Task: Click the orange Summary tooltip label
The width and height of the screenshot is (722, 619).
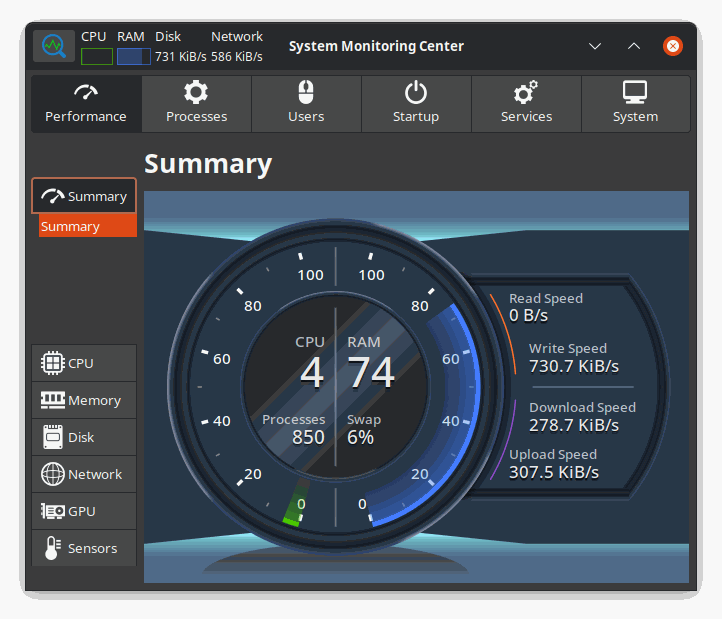Action: tap(87, 227)
